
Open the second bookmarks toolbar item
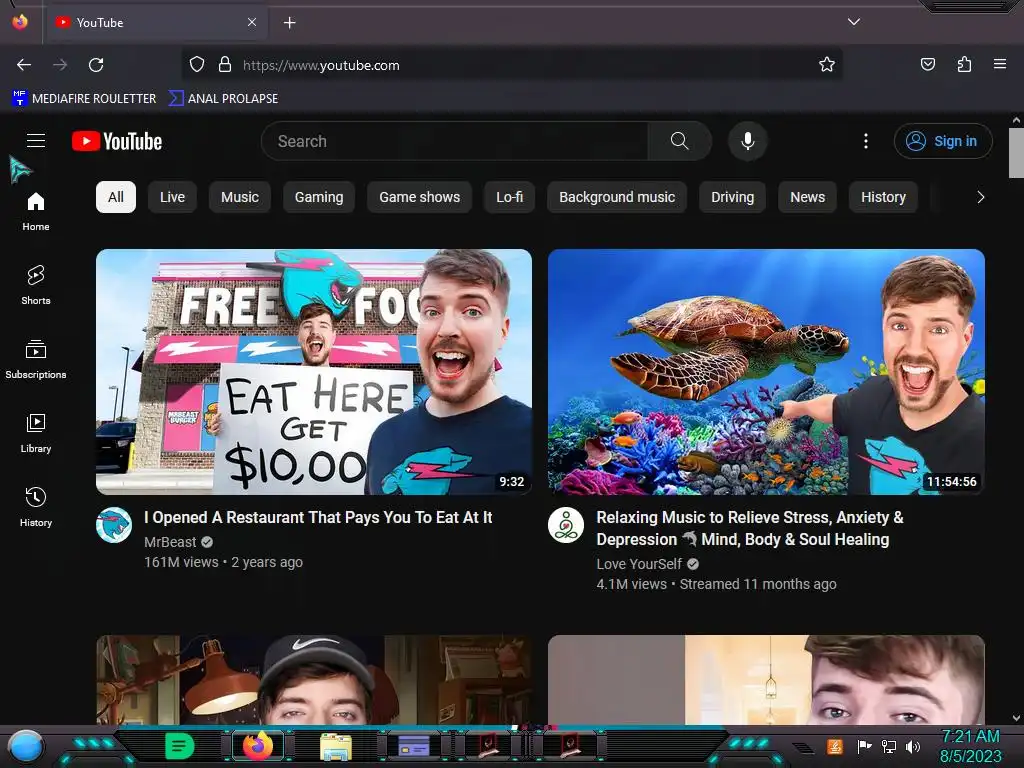point(223,99)
